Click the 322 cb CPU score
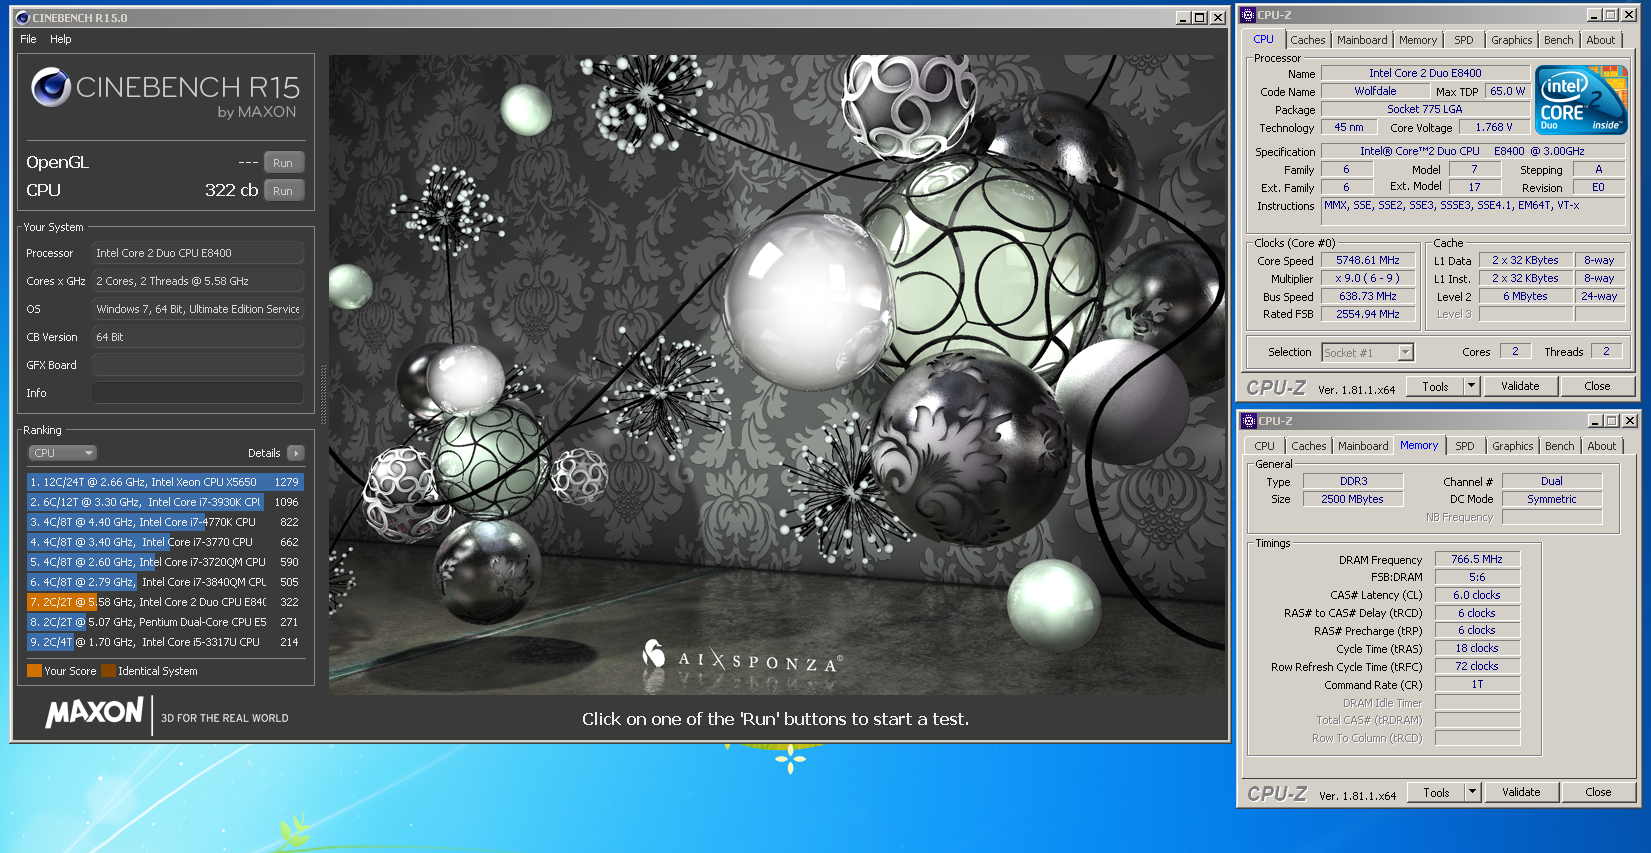The image size is (1651, 853). click(x=231, y=190)
